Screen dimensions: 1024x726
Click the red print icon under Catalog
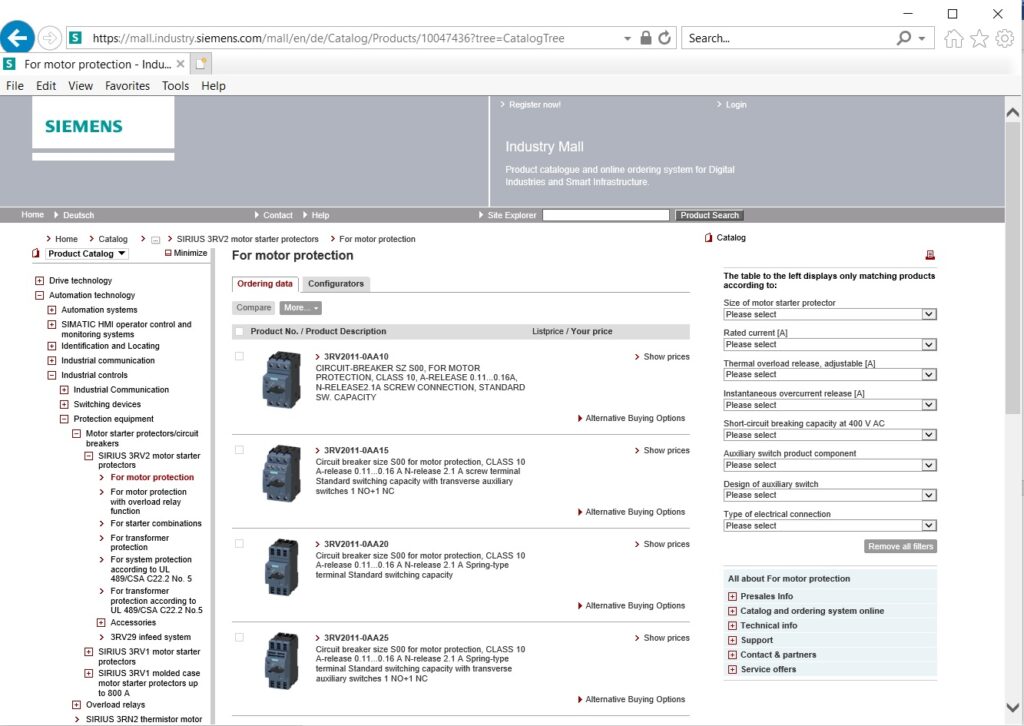[x=930, y=255]
